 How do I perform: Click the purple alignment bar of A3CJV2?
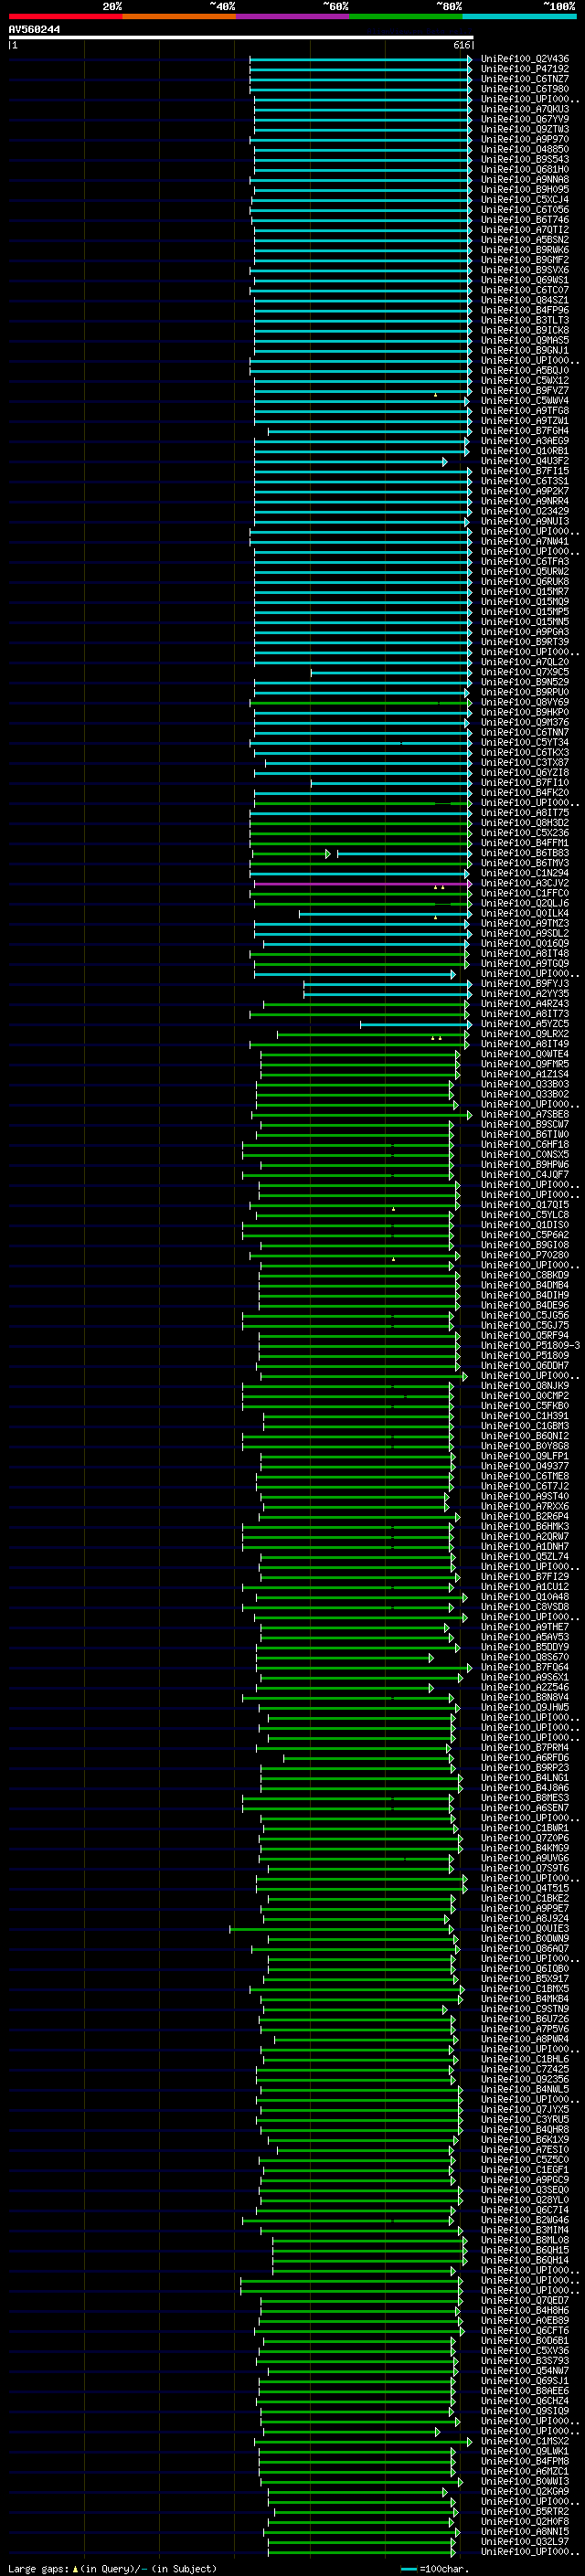point(362,884)
